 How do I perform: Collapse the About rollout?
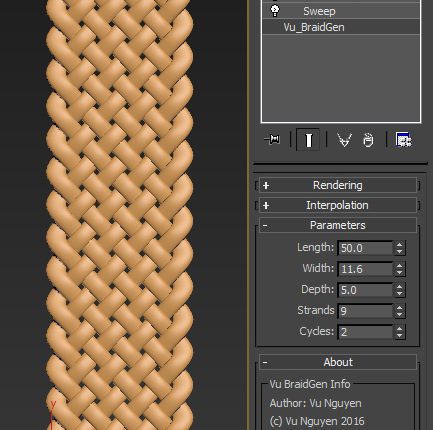pyautogui.click(x=338, y=362)
